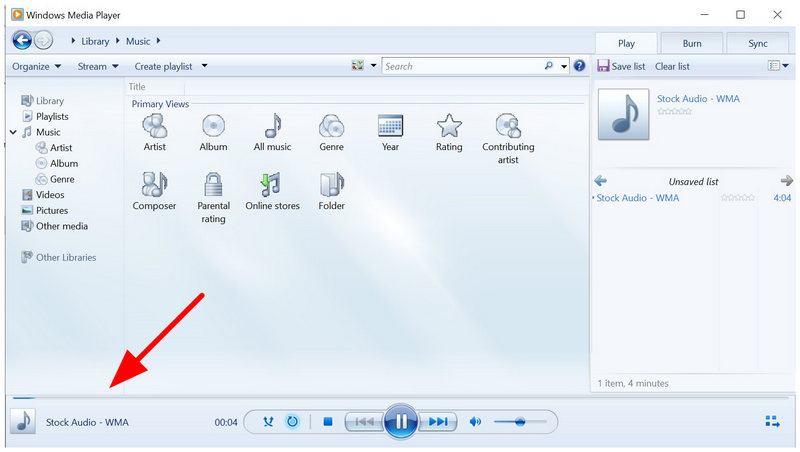800x452 pixels.
Task: Click Stock Audio - WMA title by album art
Action: [x=698, y=98]
